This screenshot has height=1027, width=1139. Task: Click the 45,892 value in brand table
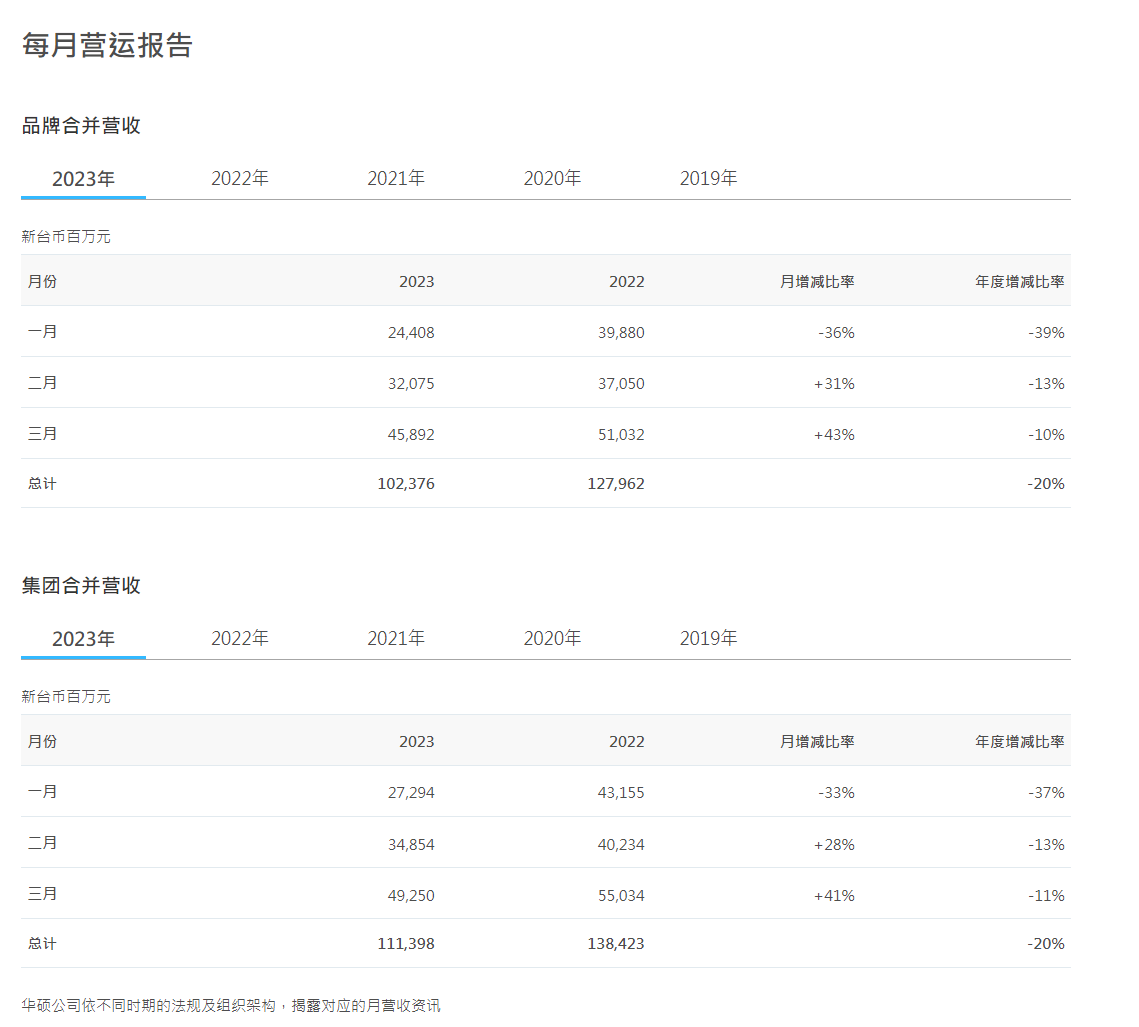(411, 435)
